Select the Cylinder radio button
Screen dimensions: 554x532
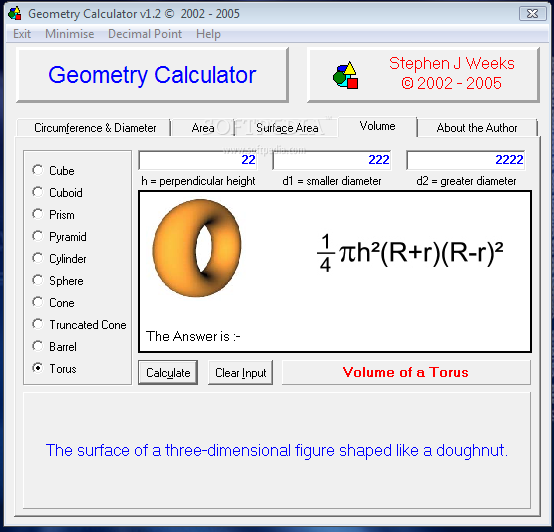[37, 258]
